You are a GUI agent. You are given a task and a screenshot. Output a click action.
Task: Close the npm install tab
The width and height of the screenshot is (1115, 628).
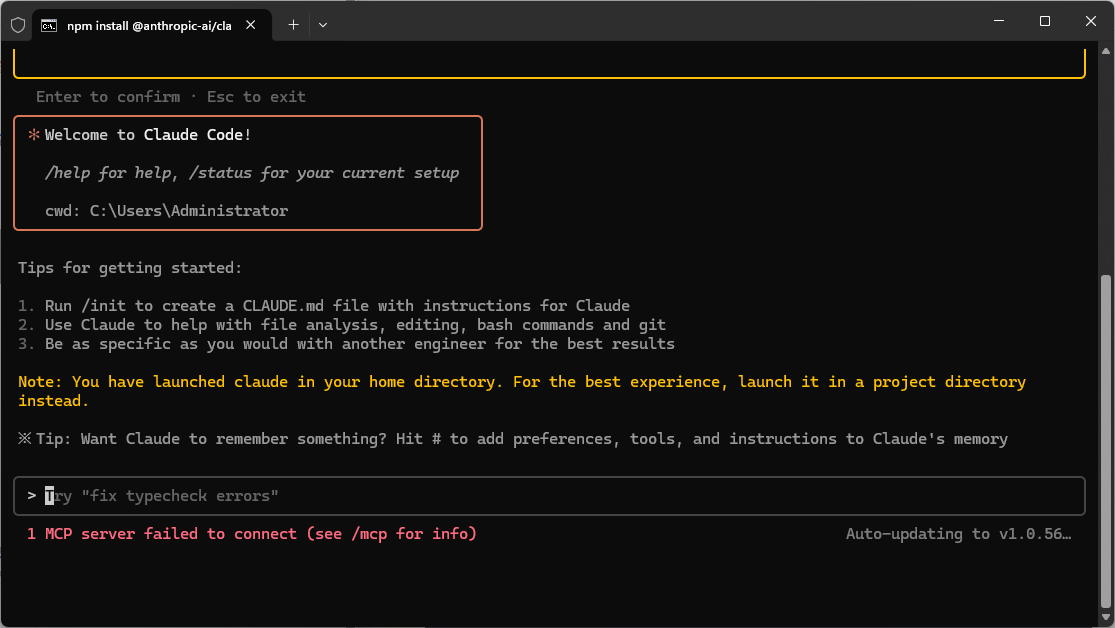pyautogui.click(x=250, y=25)
